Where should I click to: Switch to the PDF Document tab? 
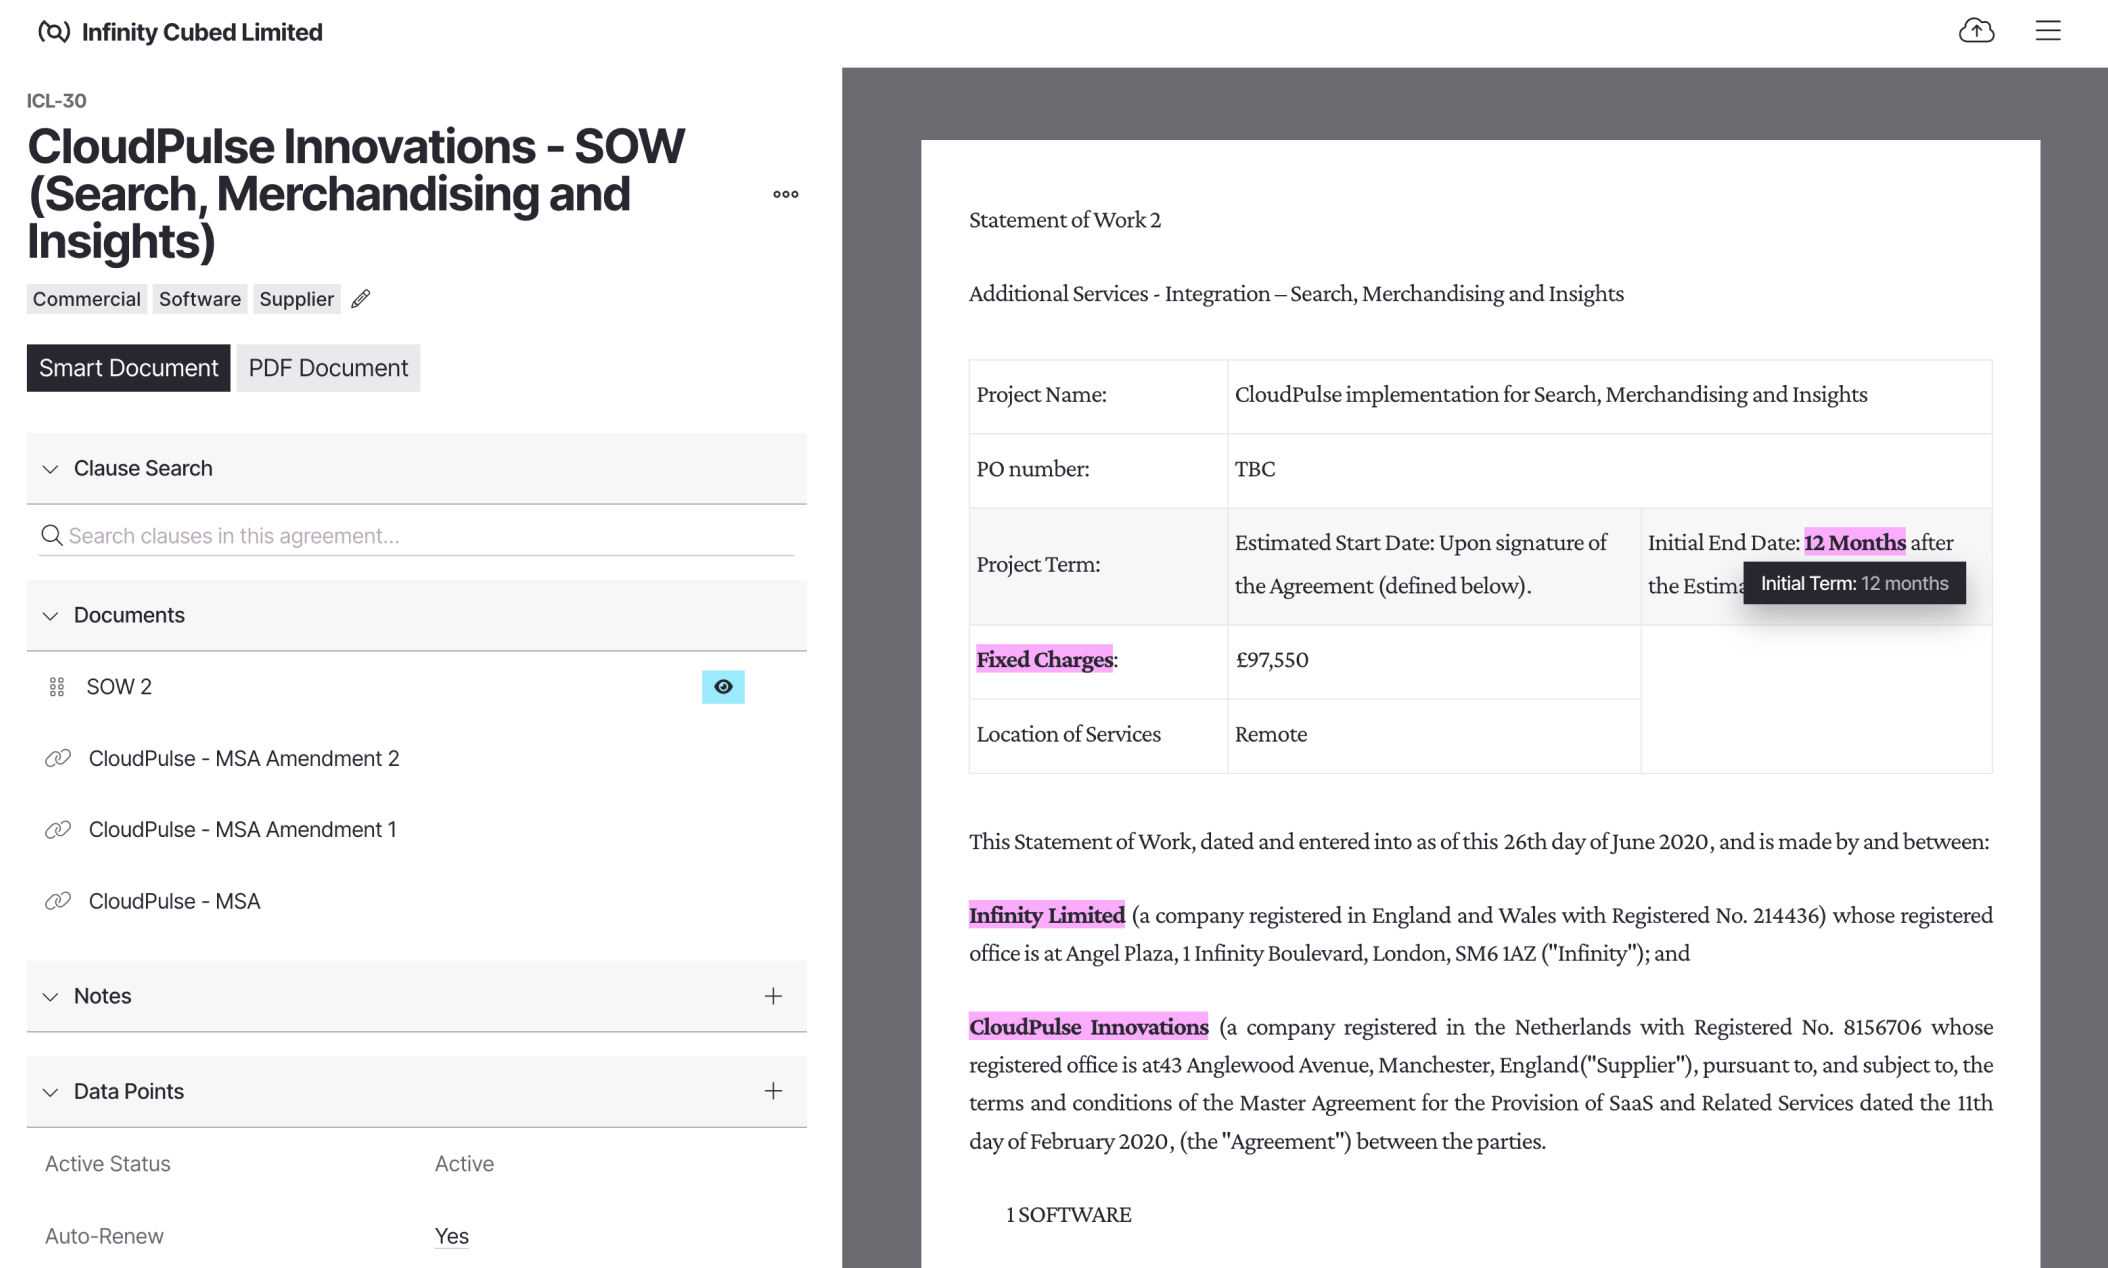pos(328,367)
